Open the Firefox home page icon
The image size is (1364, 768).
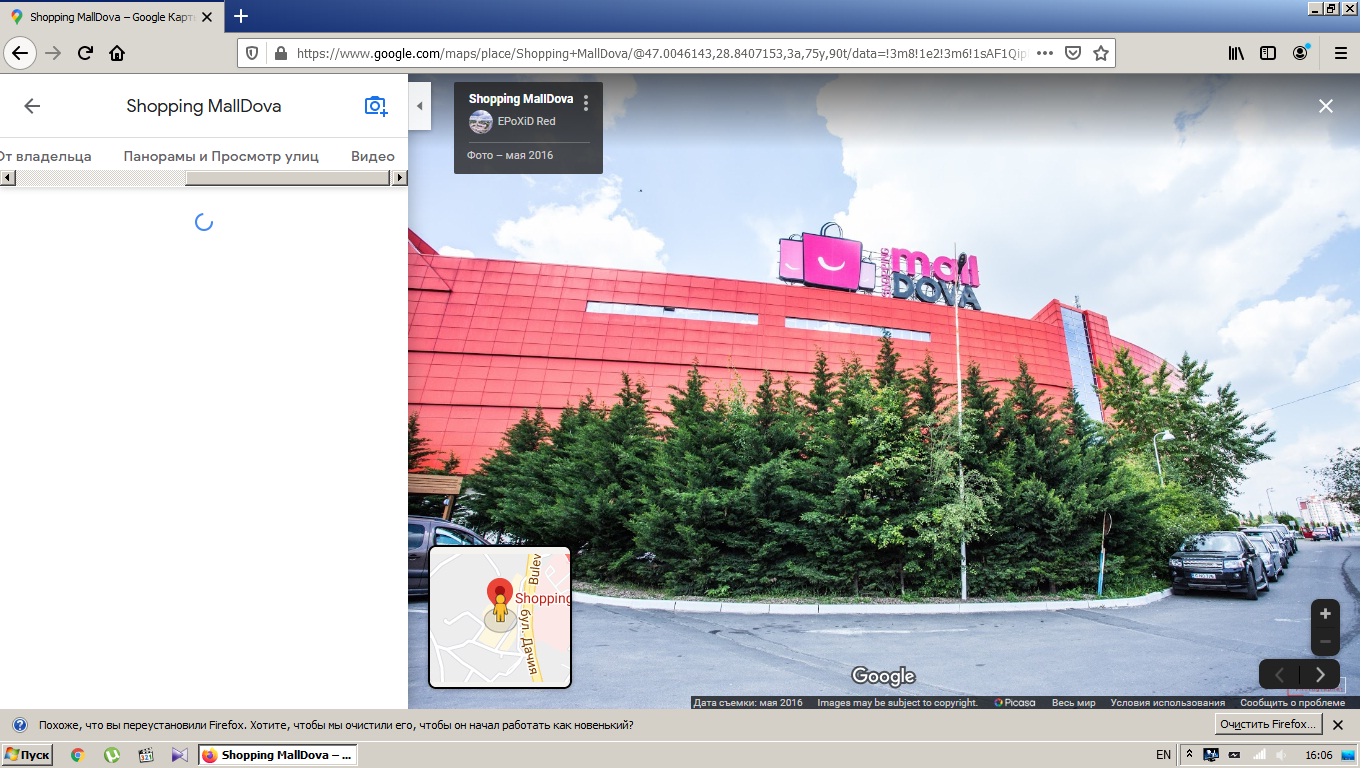(117, 53)
